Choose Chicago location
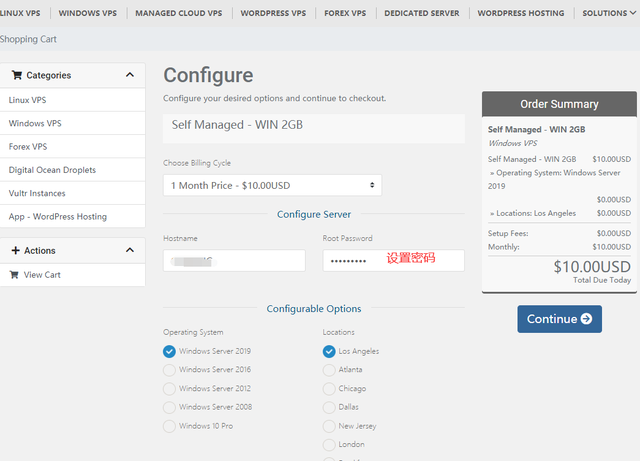640x461 pixels. tap(329, 388)
